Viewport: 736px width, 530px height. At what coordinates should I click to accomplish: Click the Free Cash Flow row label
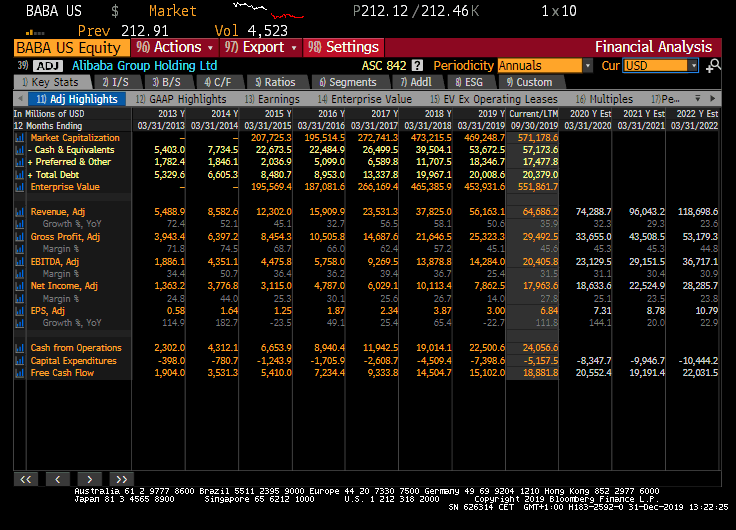point(62,373)
